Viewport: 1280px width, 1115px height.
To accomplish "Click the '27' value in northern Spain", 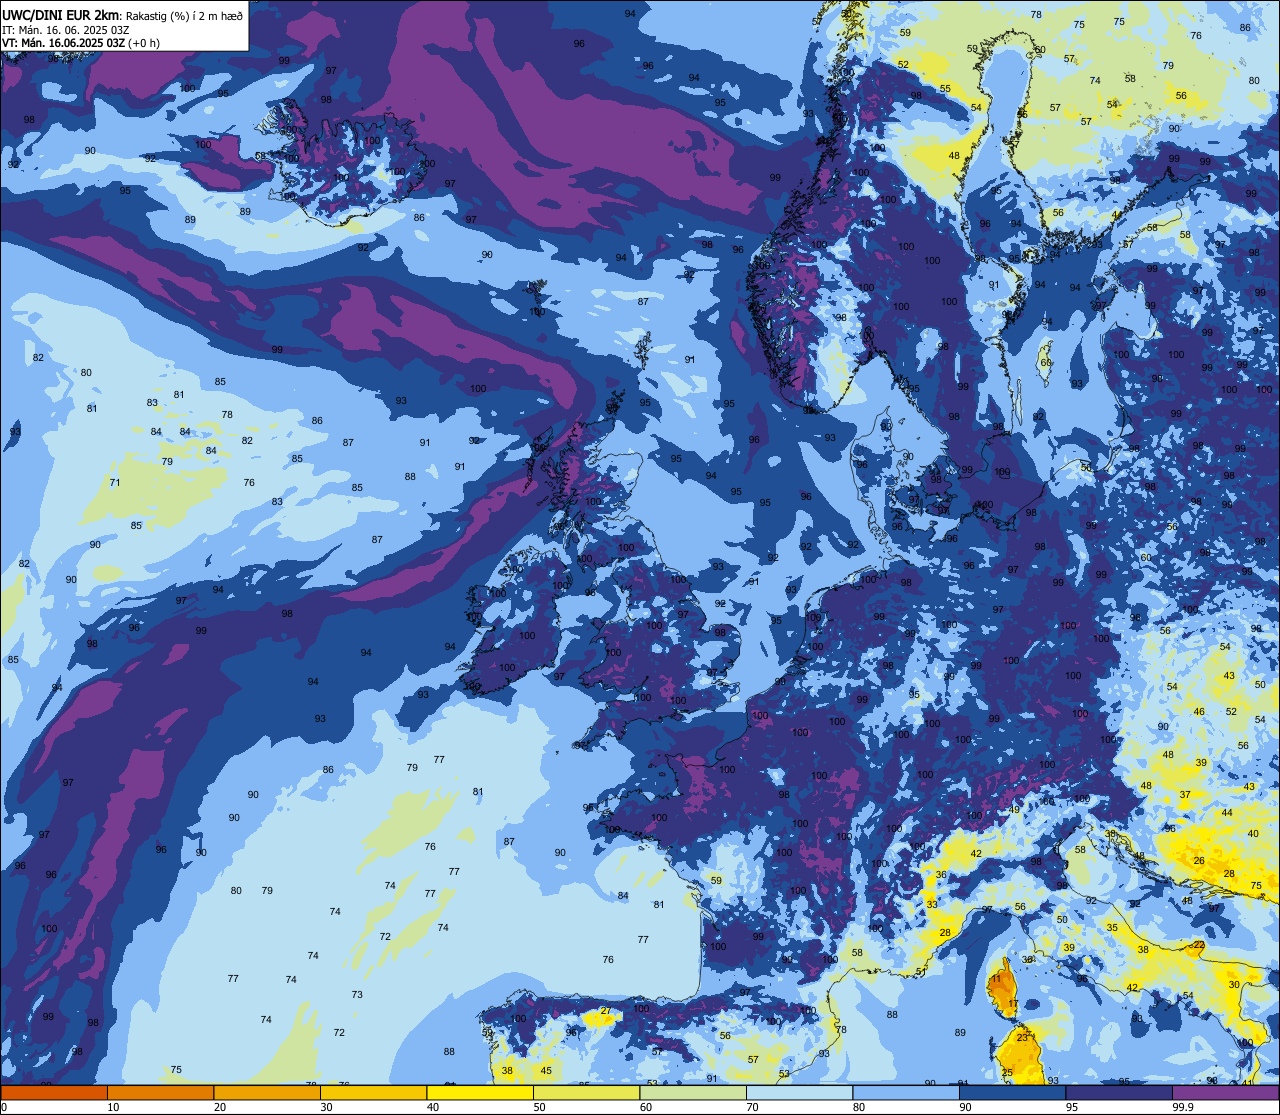I will coord(605,1011).
